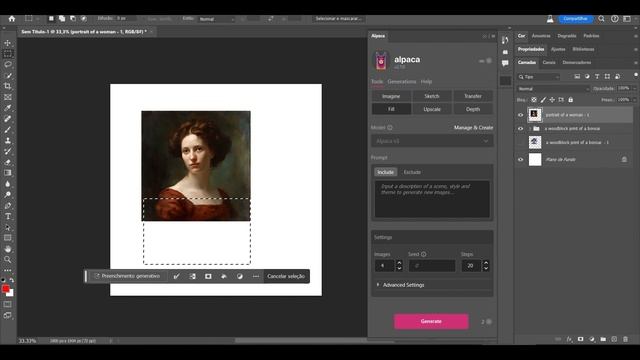
Task: Select the Eraser tool
Action: (8, 162)
